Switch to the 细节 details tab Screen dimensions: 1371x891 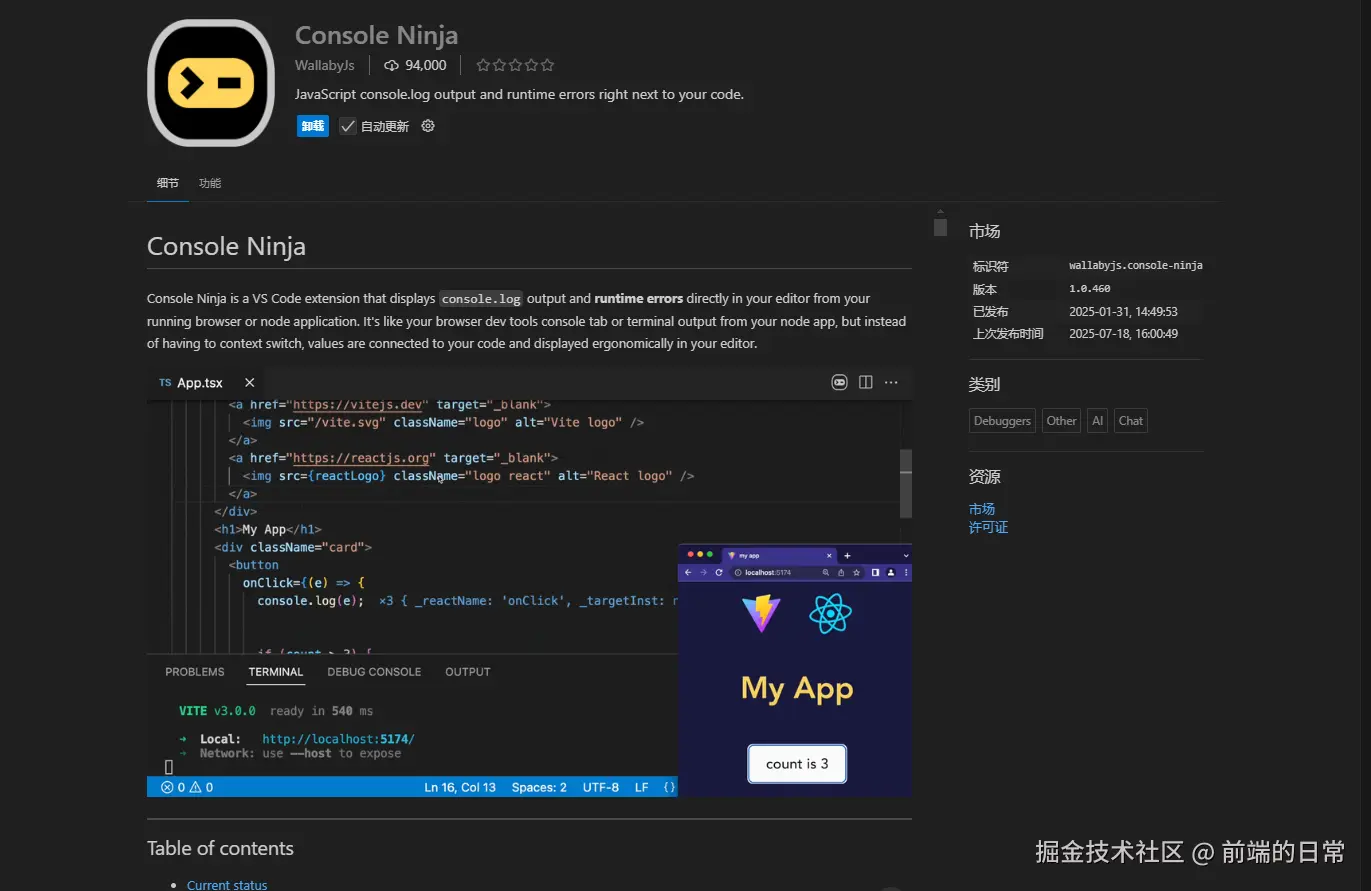168,183
